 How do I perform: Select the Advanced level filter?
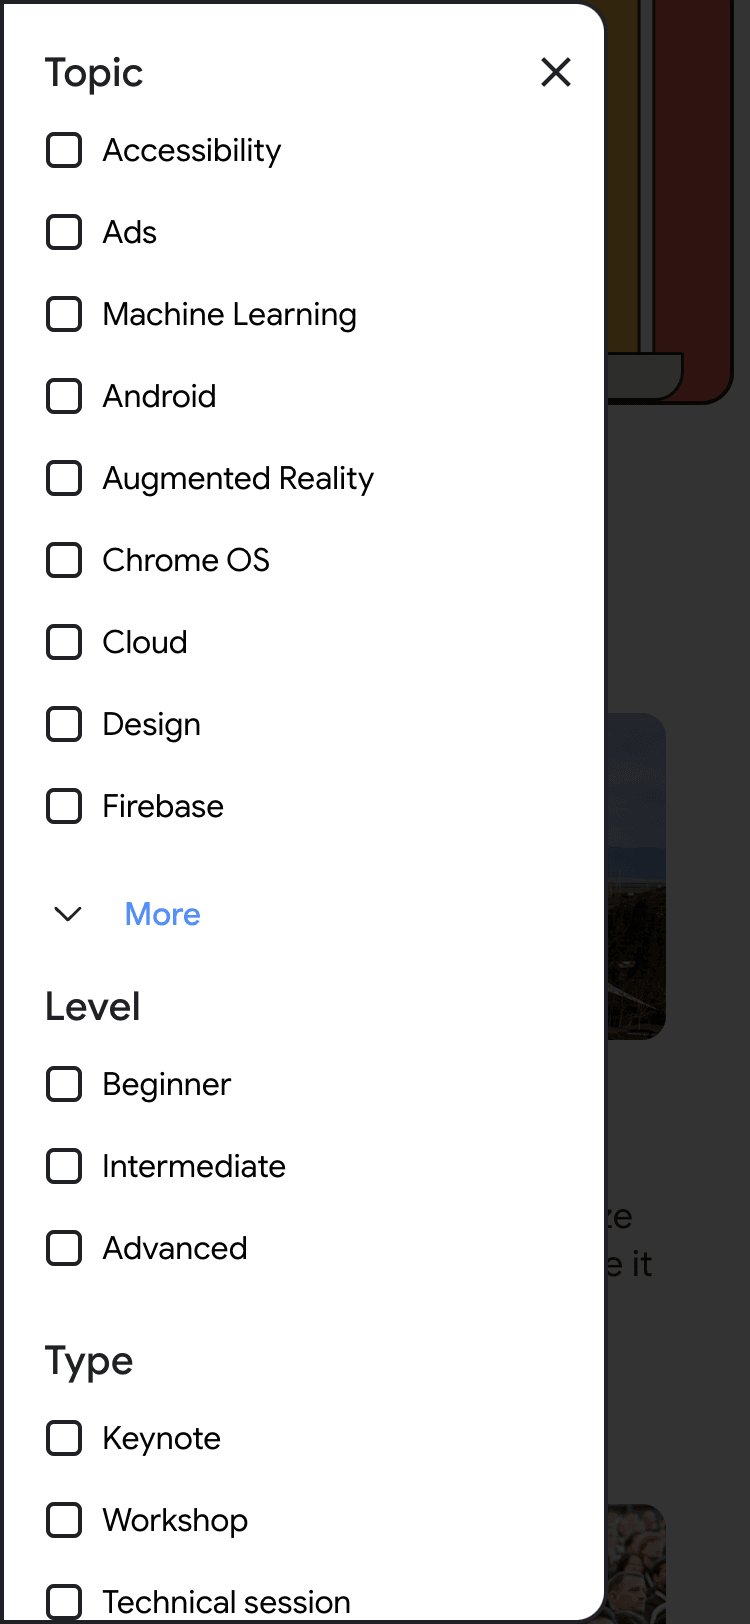64,1248
